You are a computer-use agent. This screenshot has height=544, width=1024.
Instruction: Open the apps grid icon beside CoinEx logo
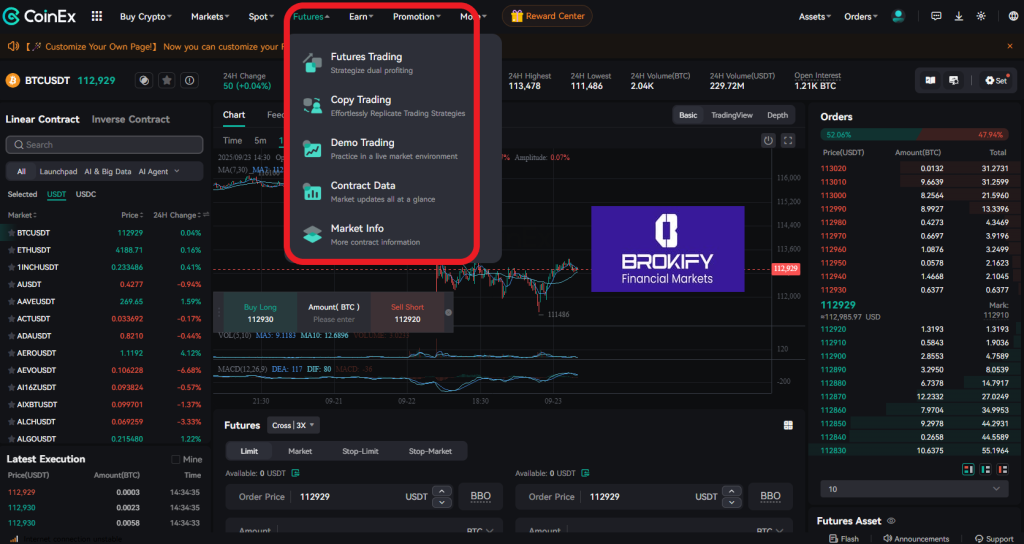click(96, 17)
